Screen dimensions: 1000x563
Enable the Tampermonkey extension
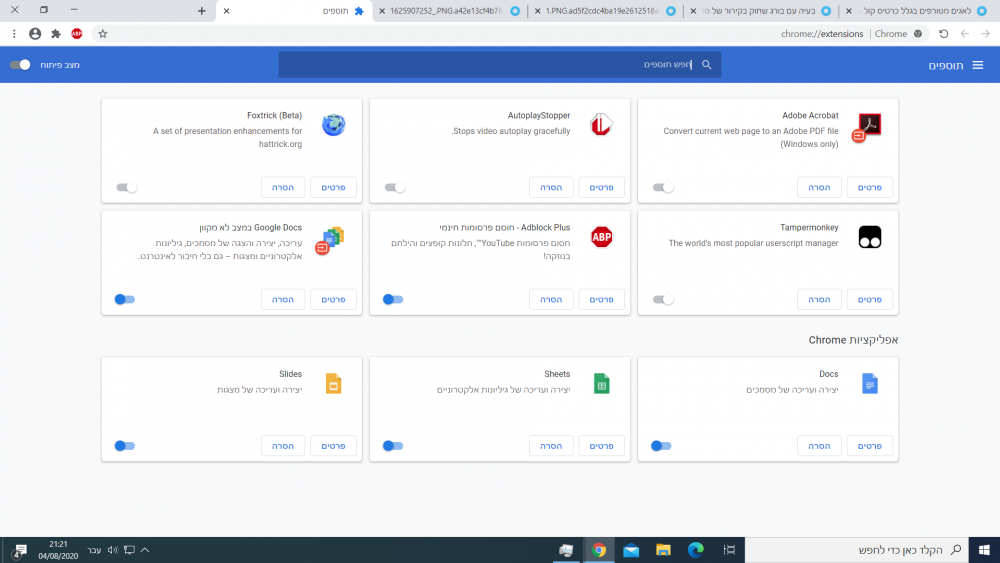click(663, 300)
